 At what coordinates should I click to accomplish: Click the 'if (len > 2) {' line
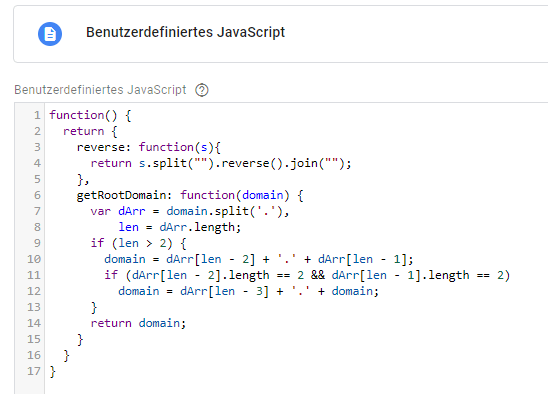point(138,243)
